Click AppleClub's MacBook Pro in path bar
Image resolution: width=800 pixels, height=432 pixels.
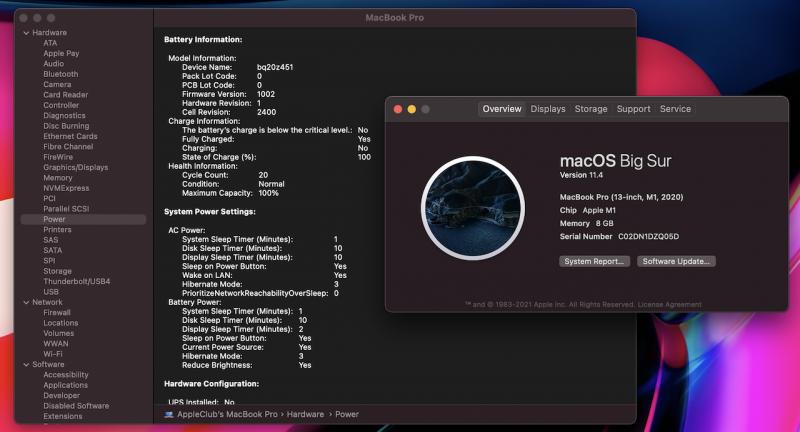tap(227, 415)
